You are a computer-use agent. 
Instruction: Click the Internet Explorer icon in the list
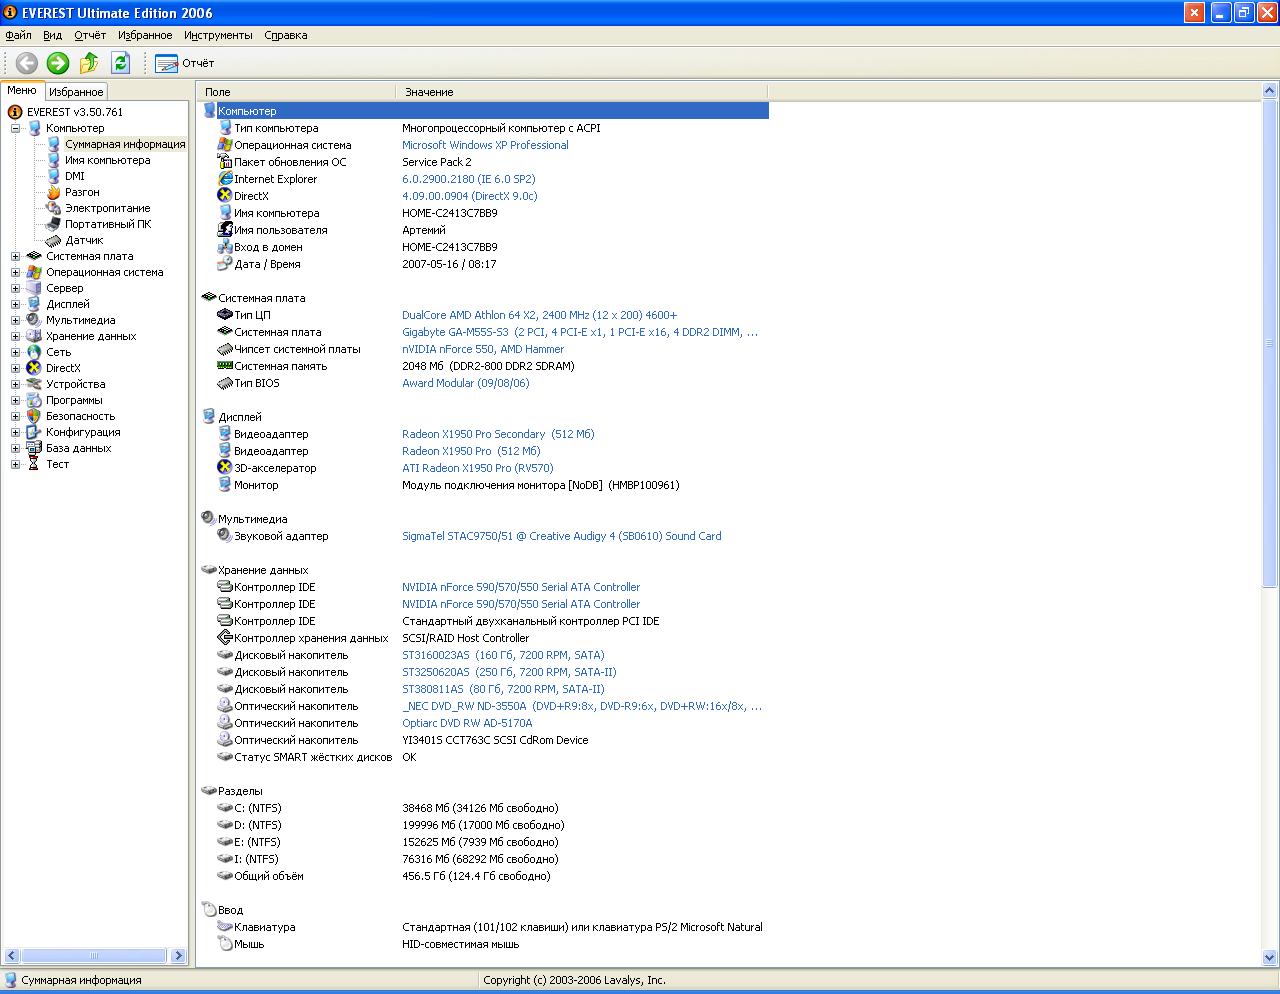225,179
